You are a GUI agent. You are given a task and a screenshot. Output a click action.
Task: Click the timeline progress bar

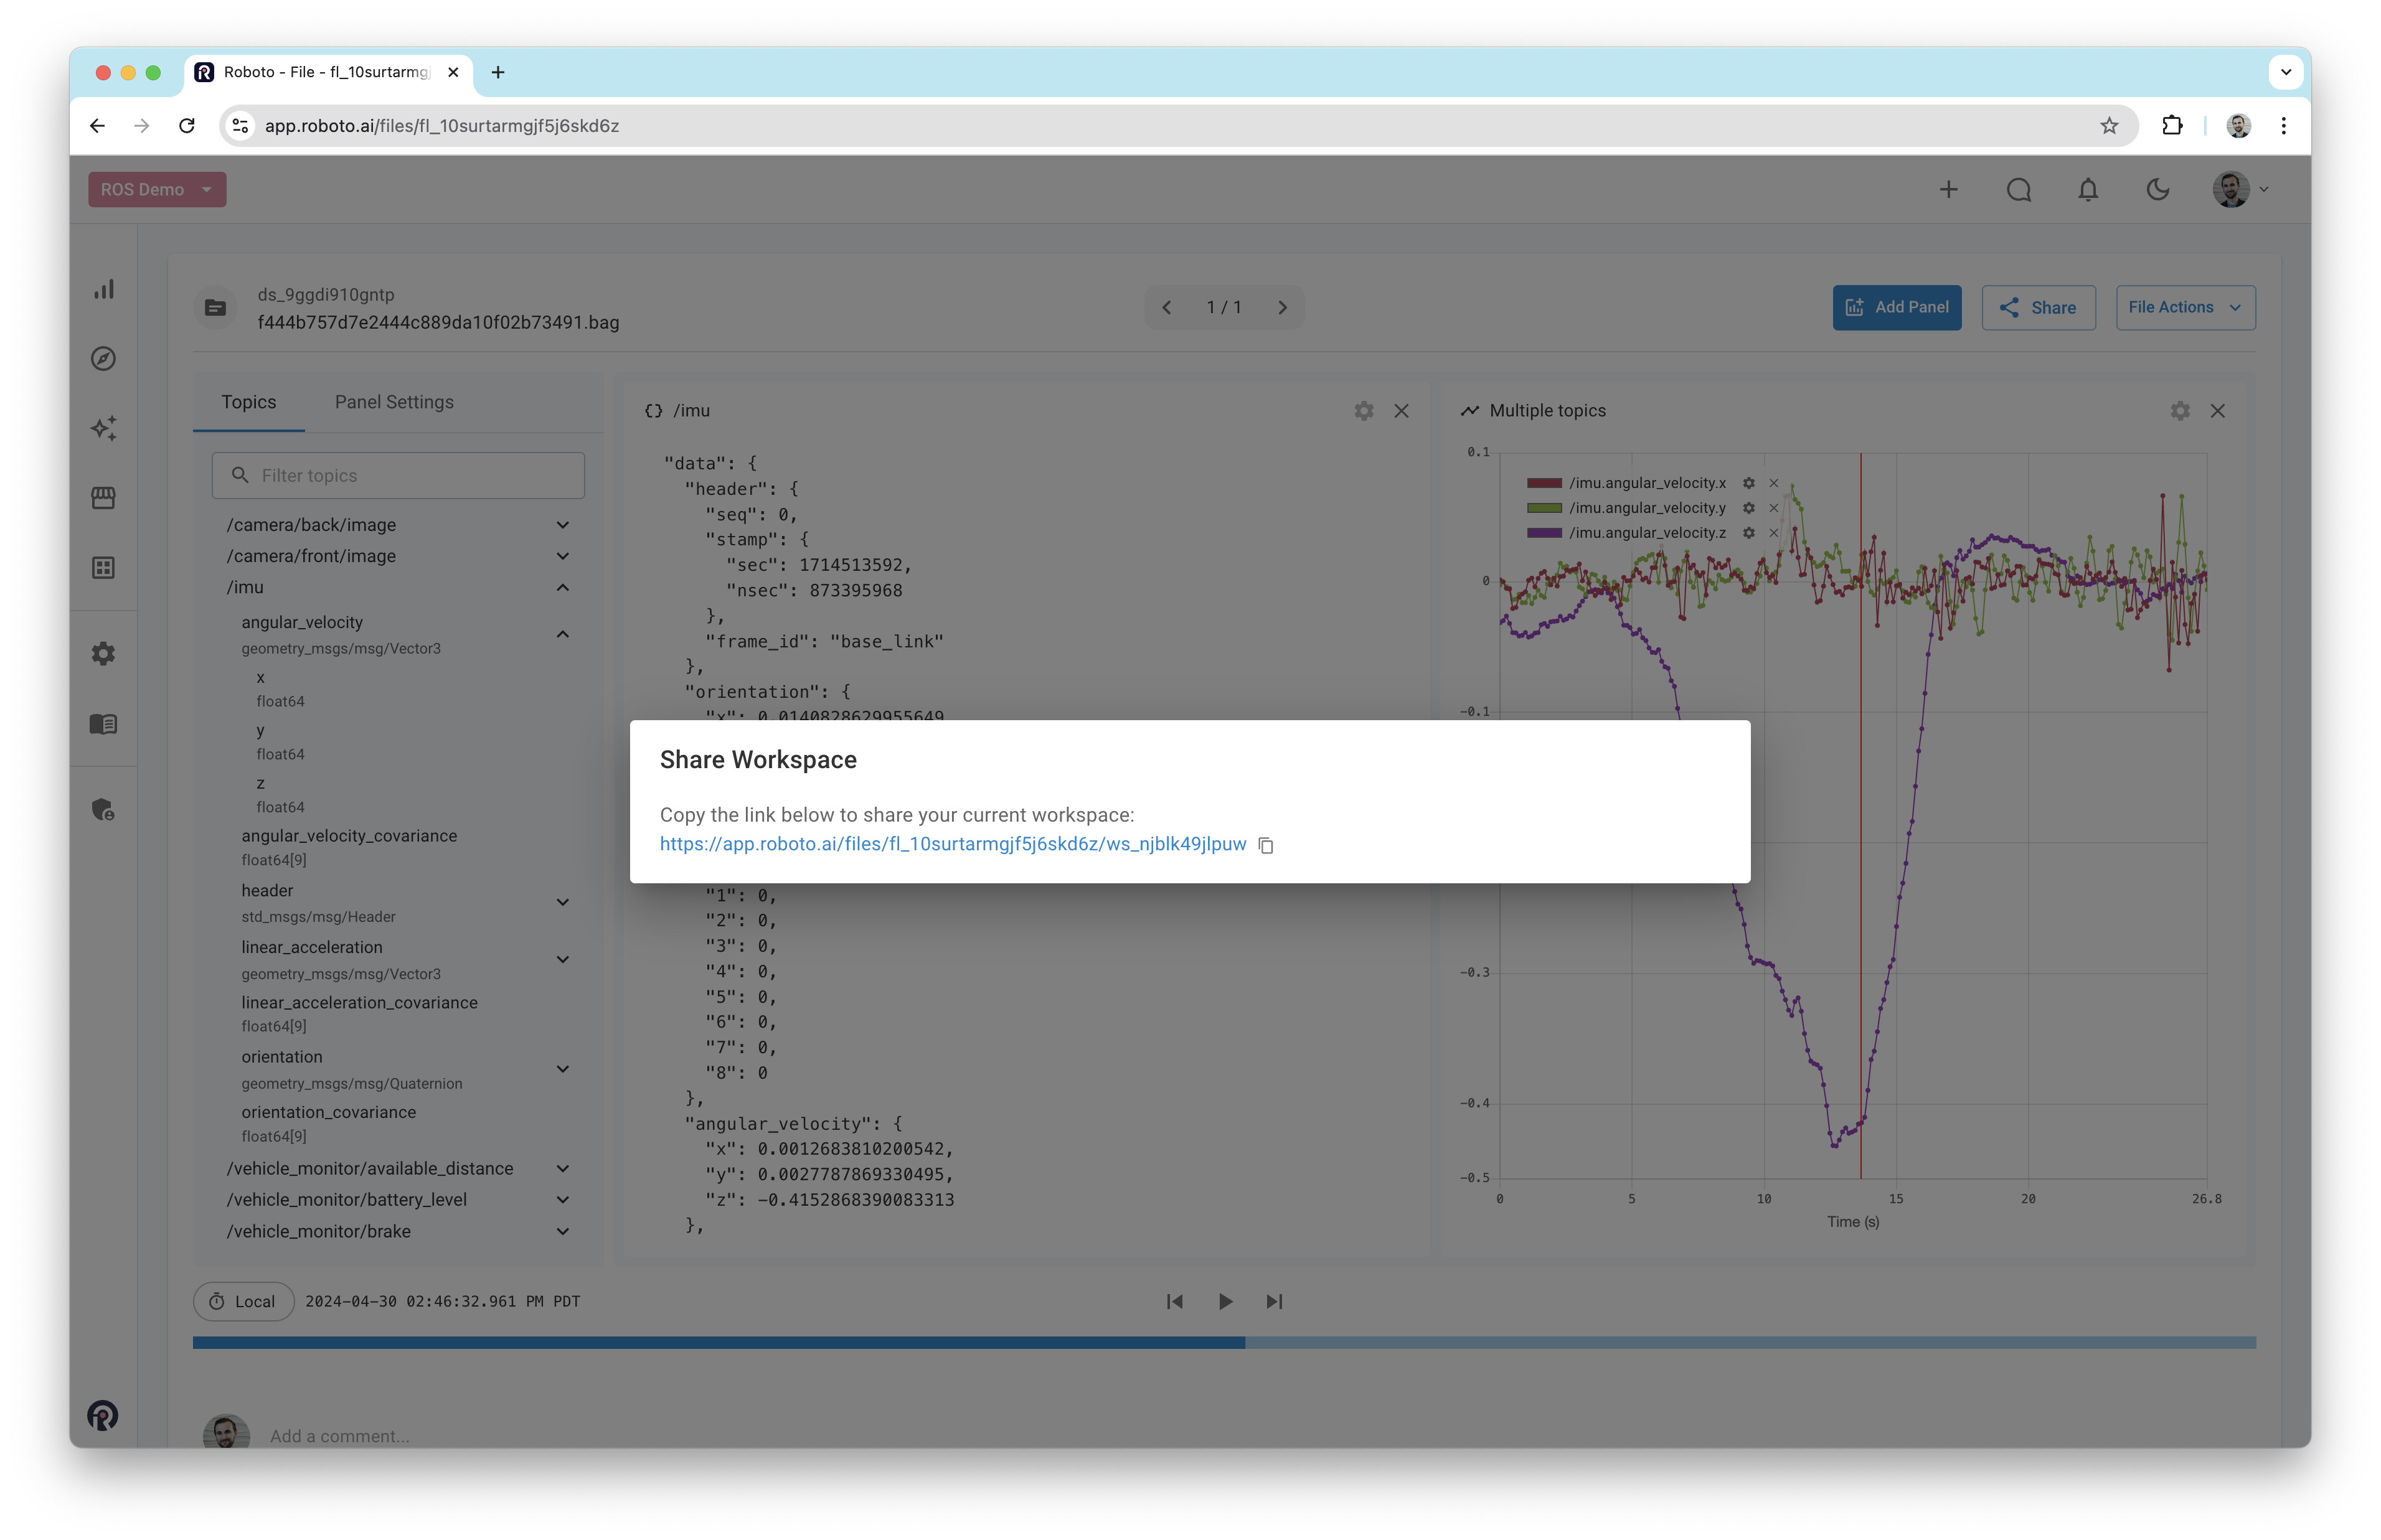click(x=1223, y=1343)
